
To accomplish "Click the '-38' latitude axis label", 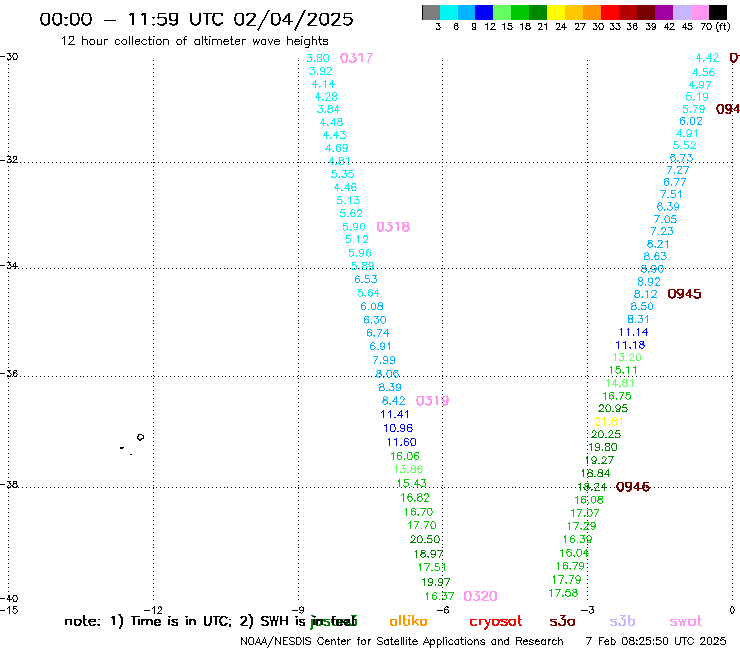I will (x=9, y=485).
